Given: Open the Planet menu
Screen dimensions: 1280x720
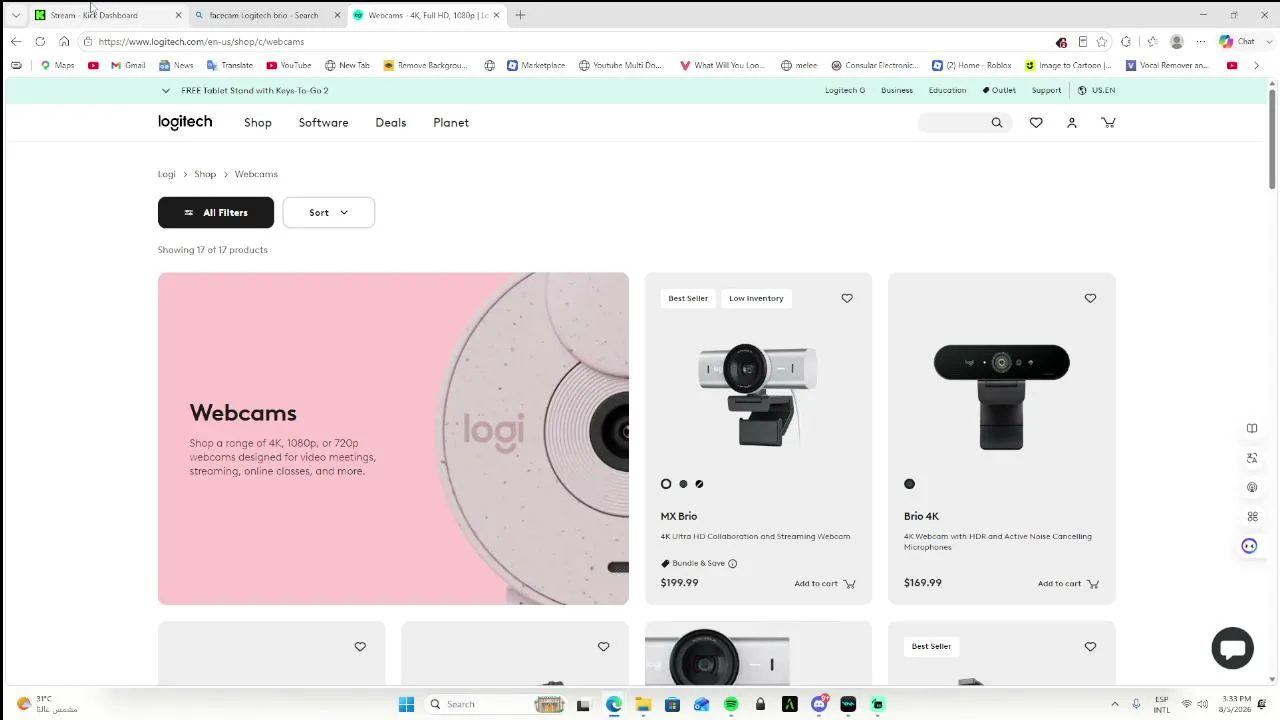Looking at the screenshot, I should point(451,123).
